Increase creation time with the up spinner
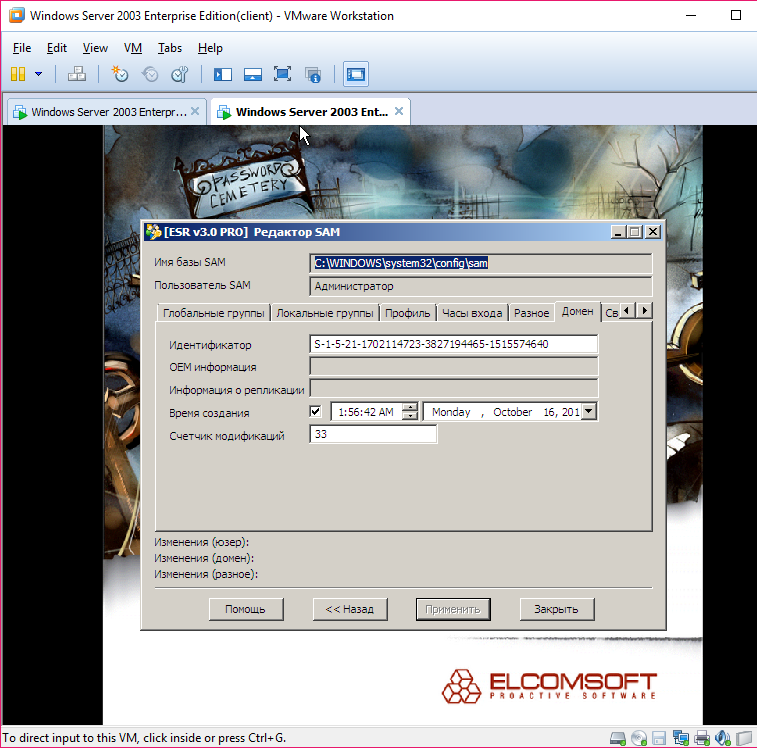Screen dimensions: 757x748 click(x=410, y=407)
